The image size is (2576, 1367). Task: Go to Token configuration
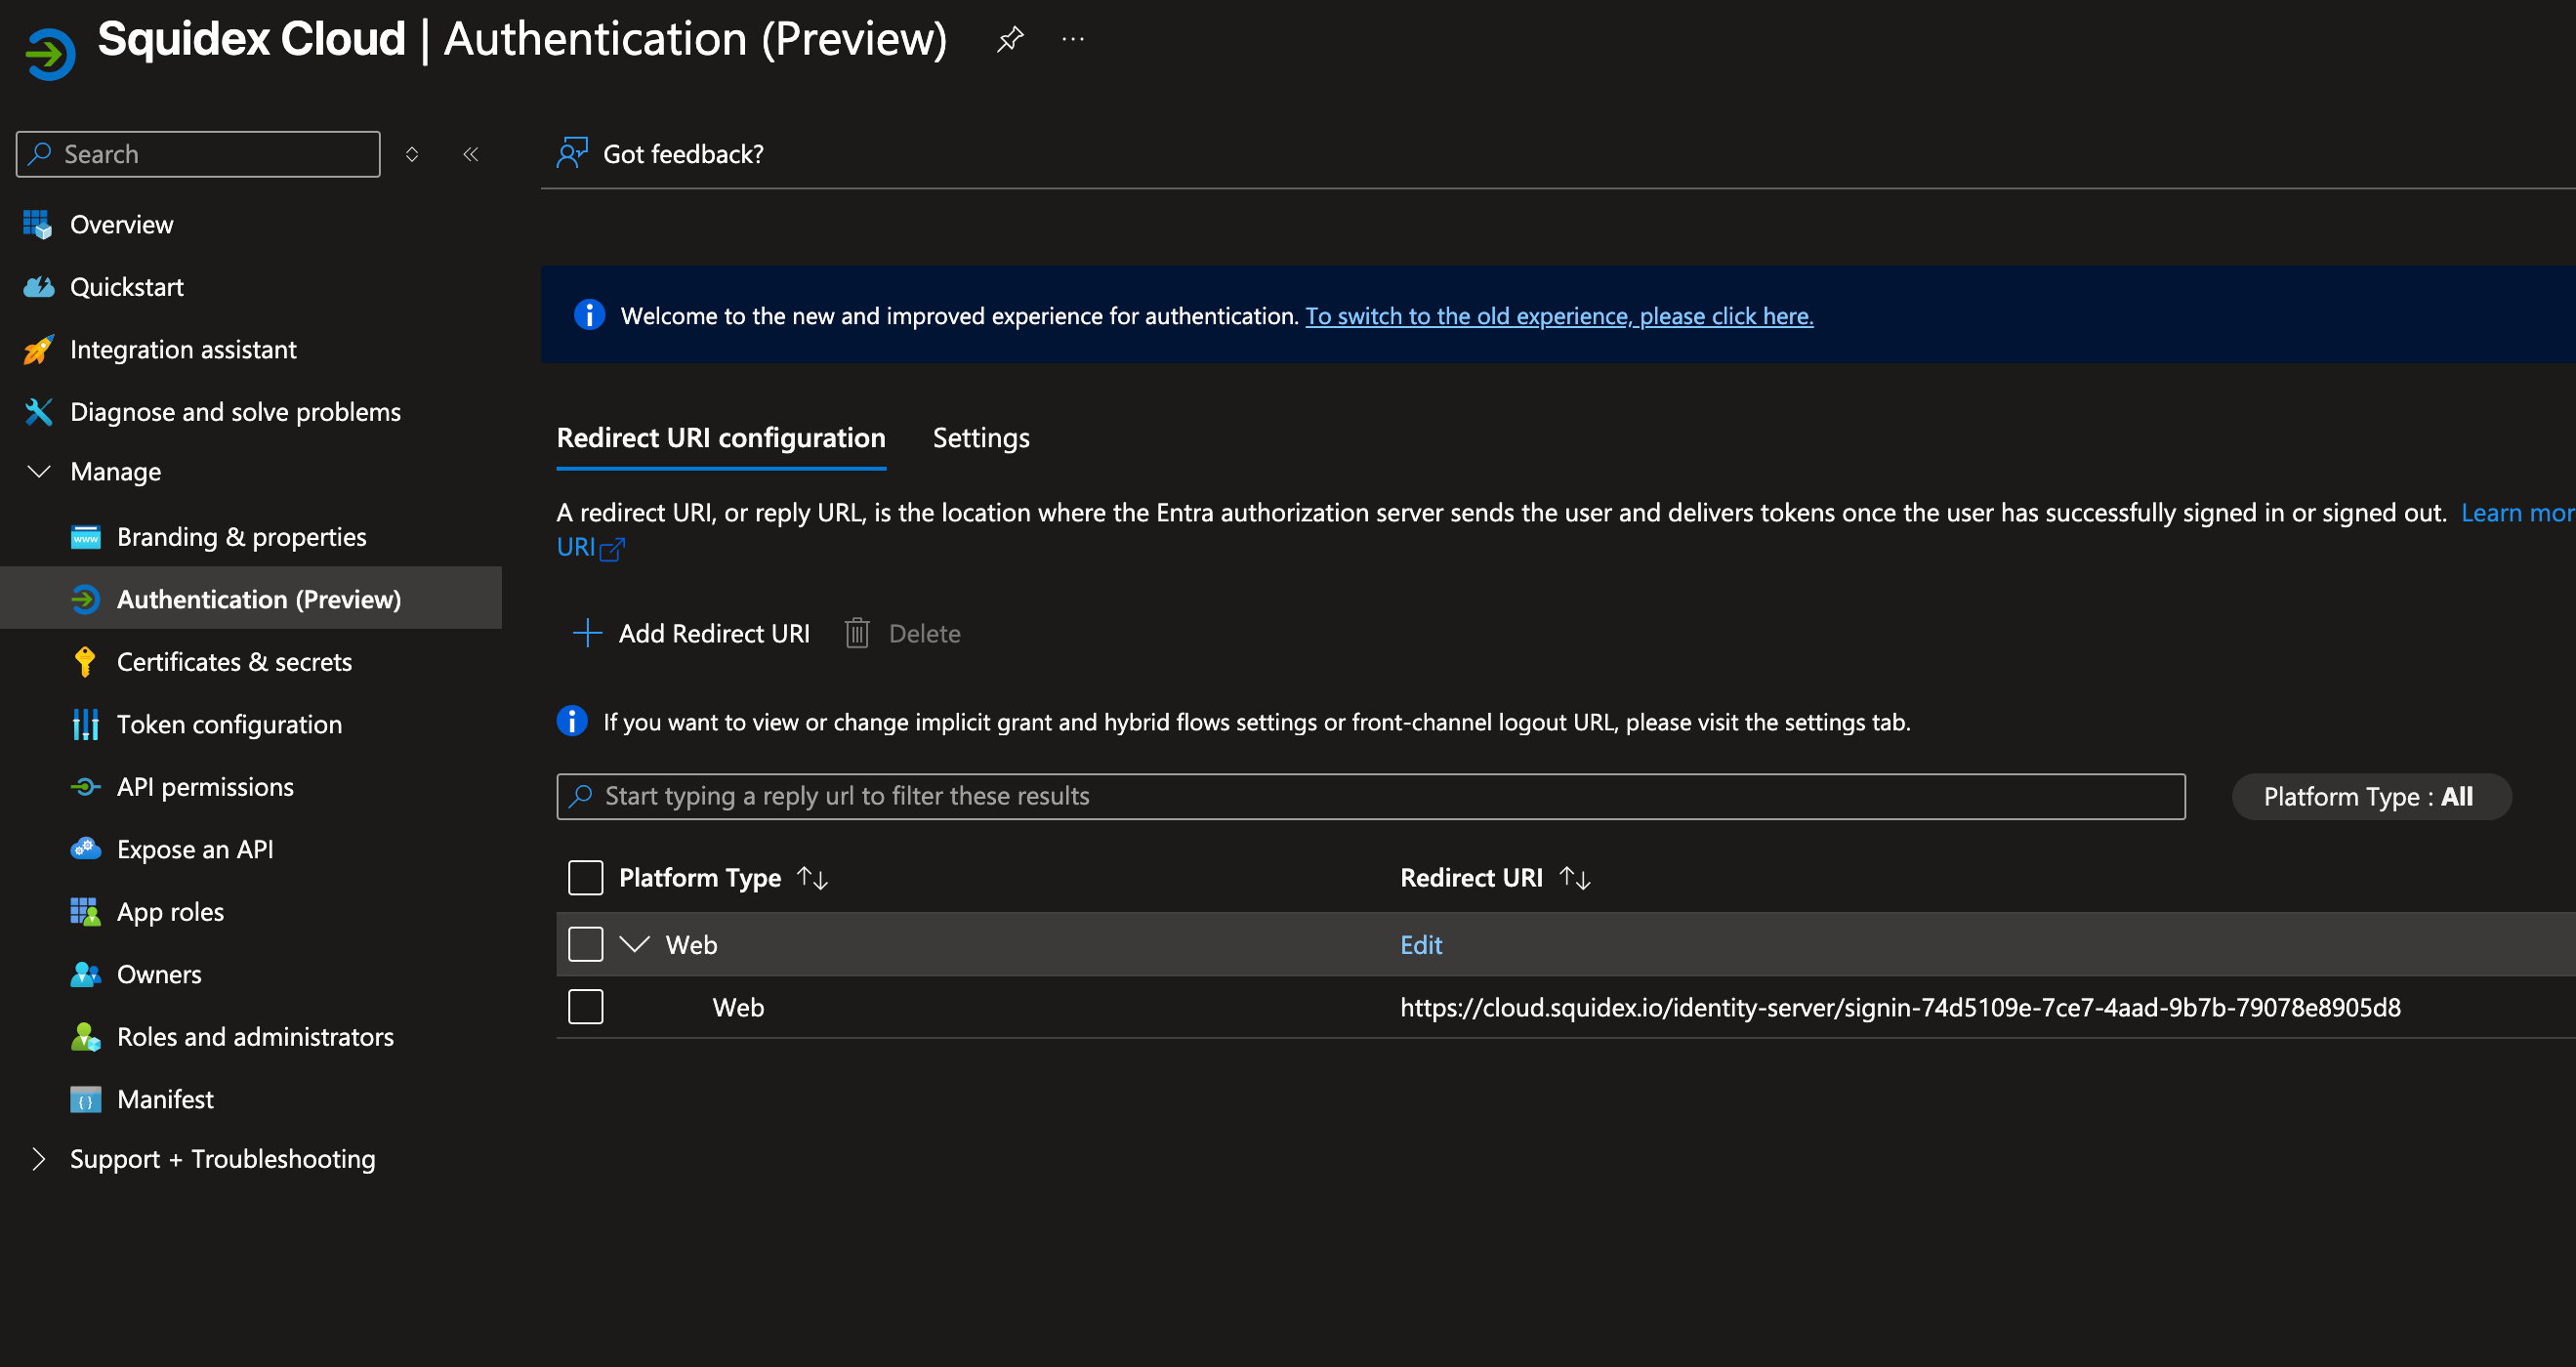click(229, 724)
